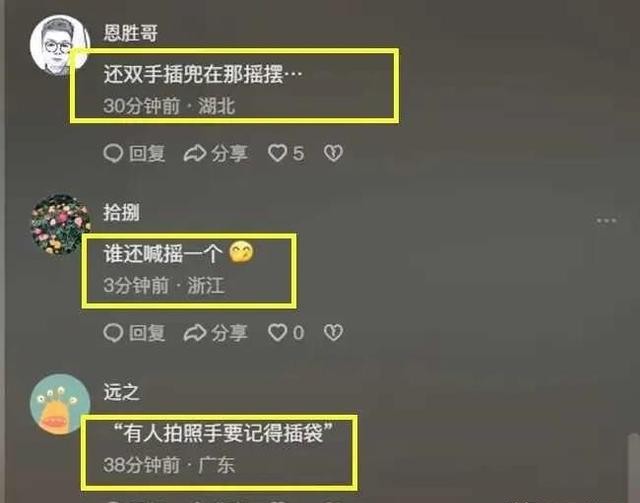640x503 pixels.
Task: Open 远之's peacock avatar
Action: point(60,404)
